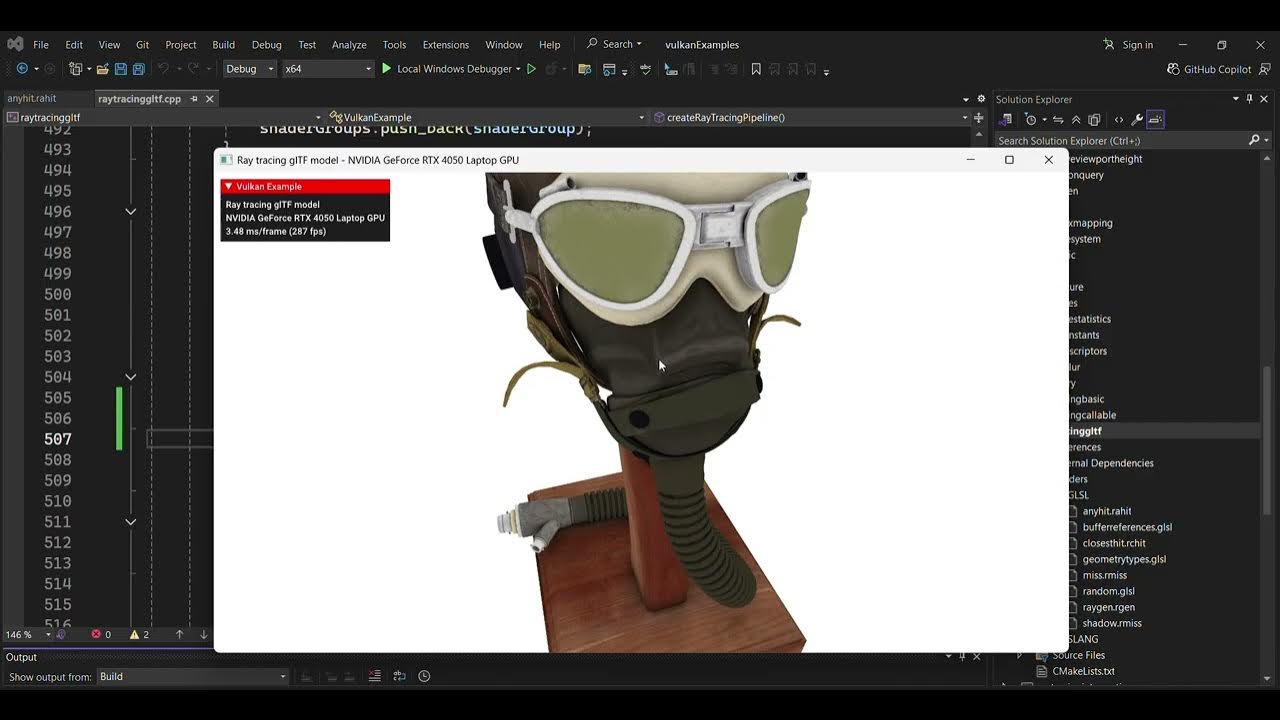Image resolution: width=1280 pixels, height=720 pixels.
Task: Start debugging with Local Windows Debugger play icon
Action: [387, 69]
